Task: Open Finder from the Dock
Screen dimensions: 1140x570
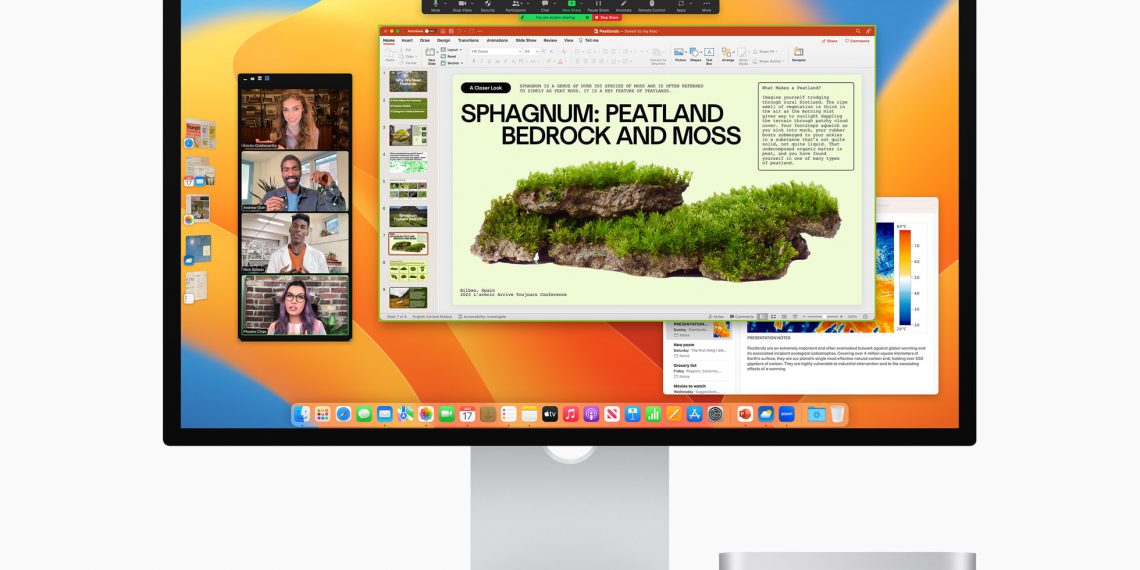Action: pos(301,414)
